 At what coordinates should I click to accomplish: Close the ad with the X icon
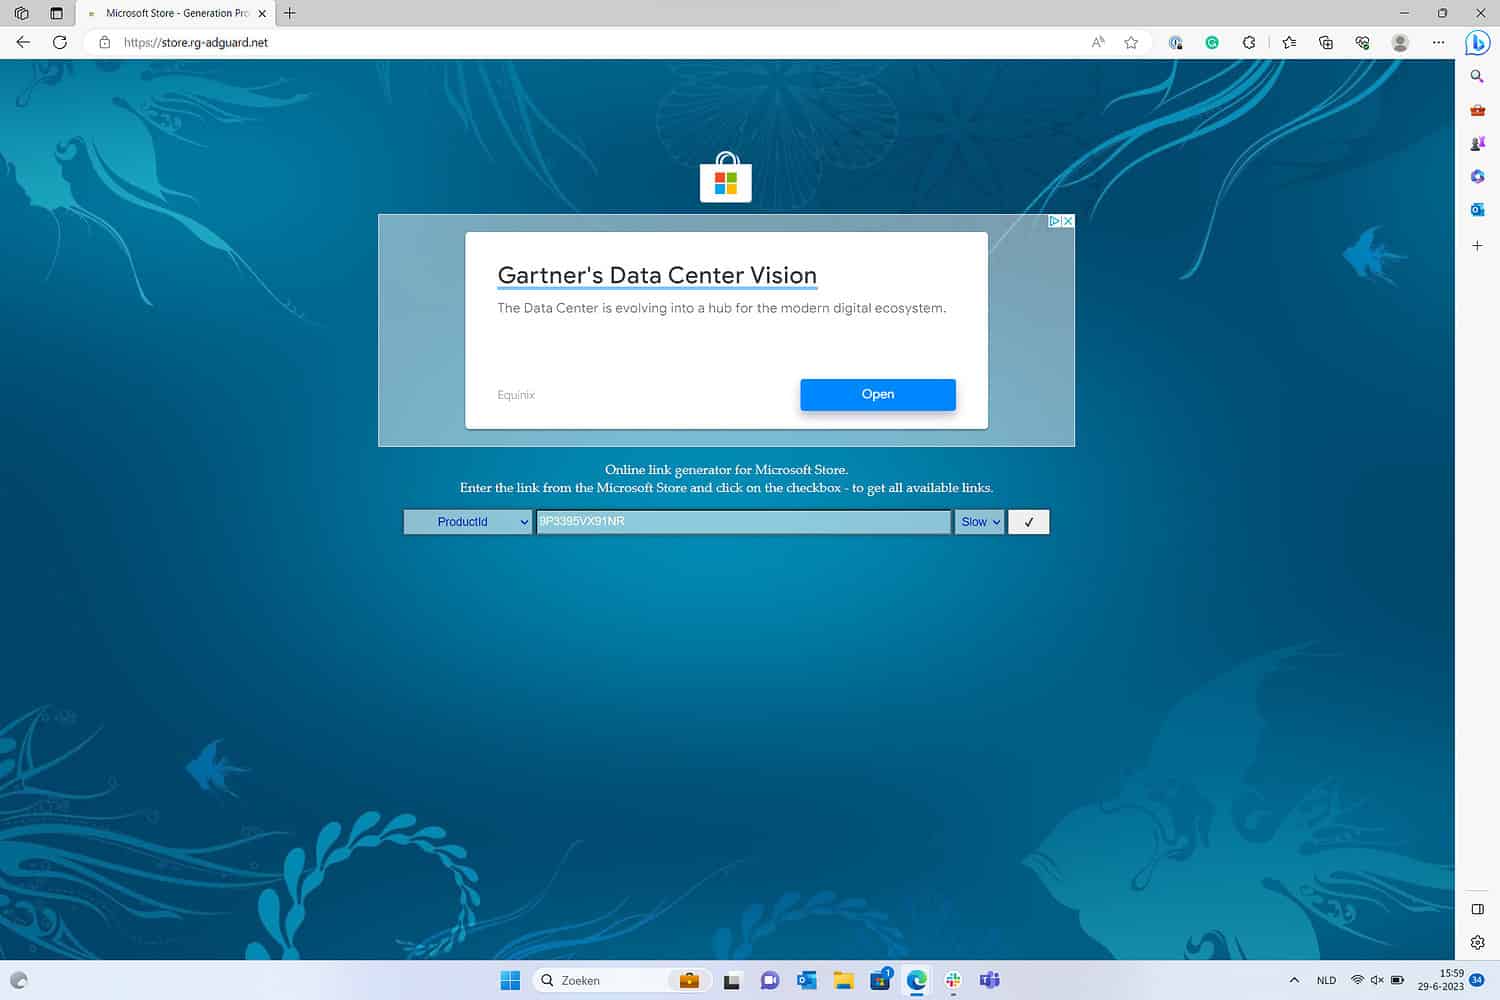click(x=1068, y=221)
